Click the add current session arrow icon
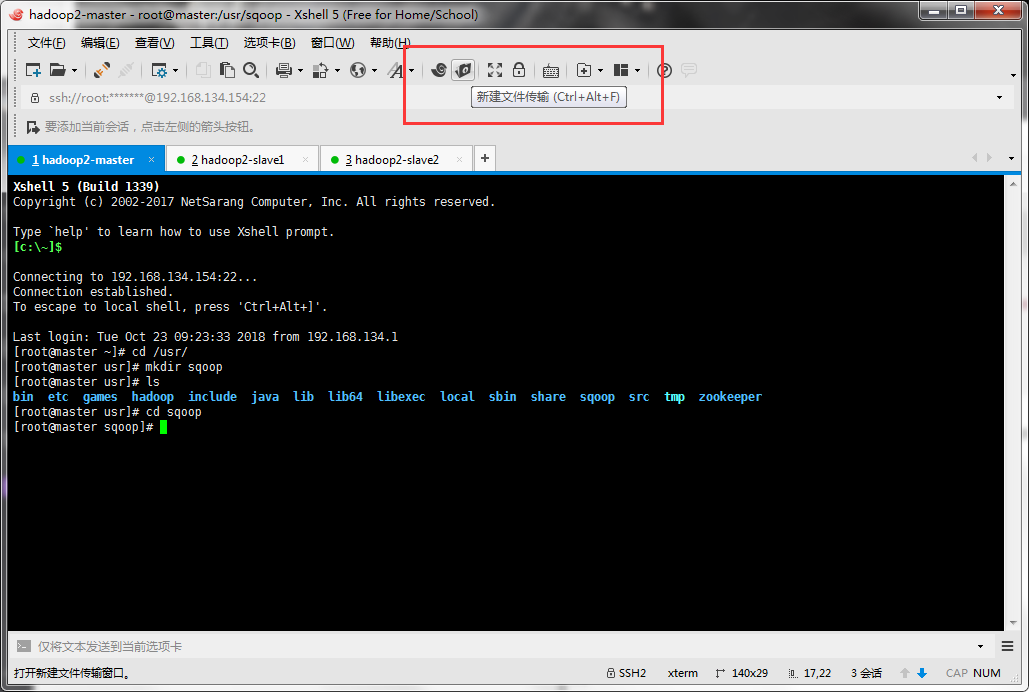The image size is (1029, 692). [x=32, y=127]
